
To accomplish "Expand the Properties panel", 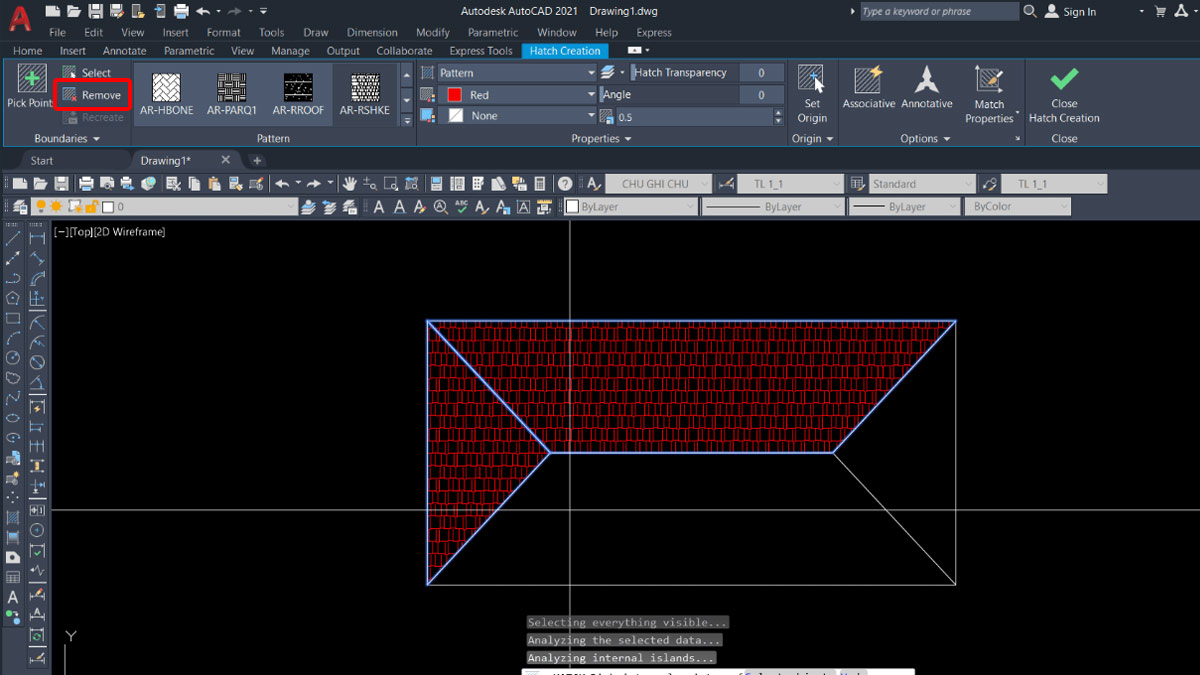I will [x=601, y=139].
